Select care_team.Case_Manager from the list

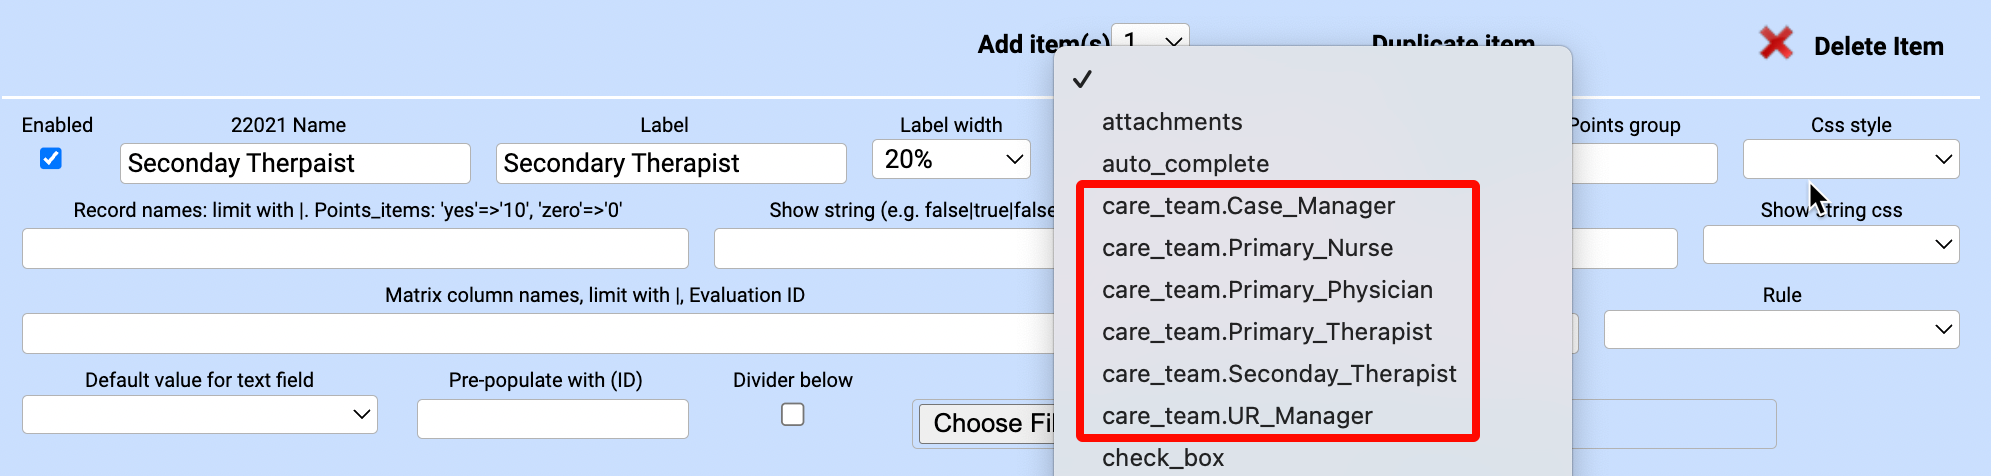coord(1248,206)
